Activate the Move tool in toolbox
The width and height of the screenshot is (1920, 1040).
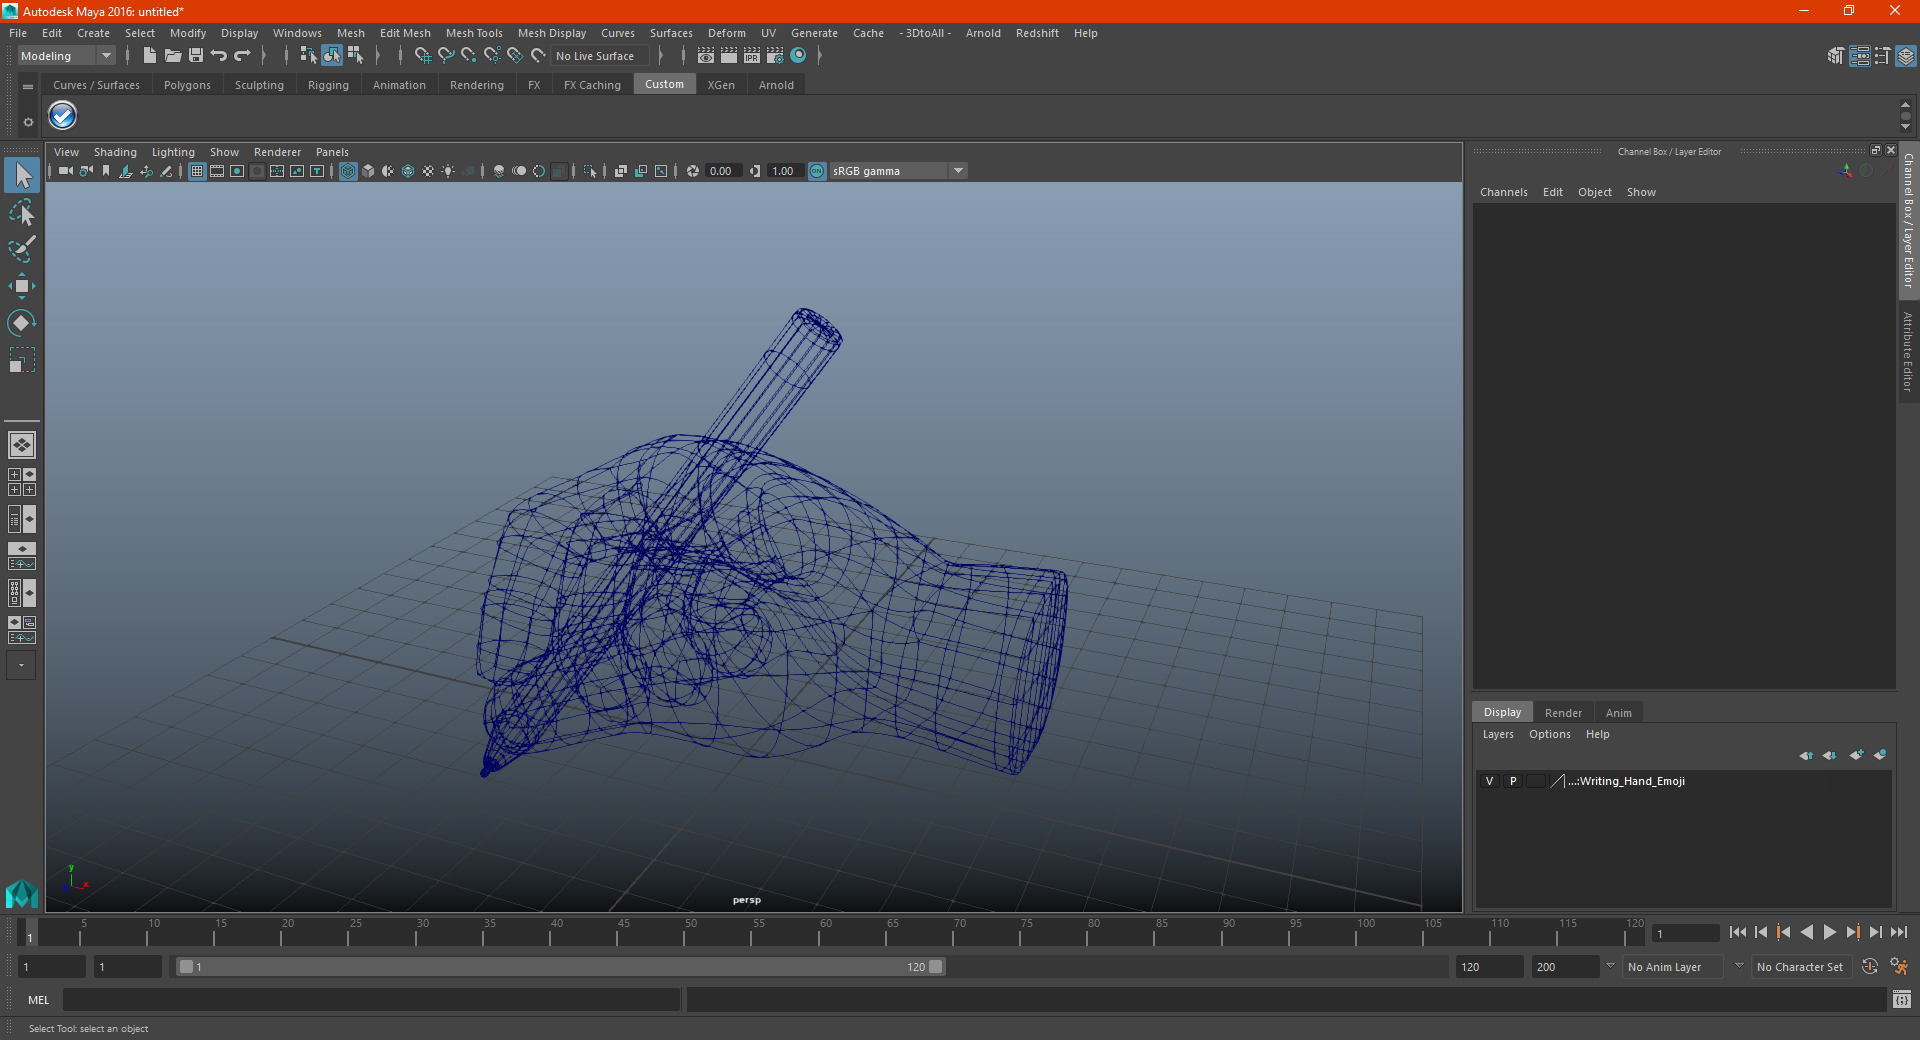pos(22,286)
